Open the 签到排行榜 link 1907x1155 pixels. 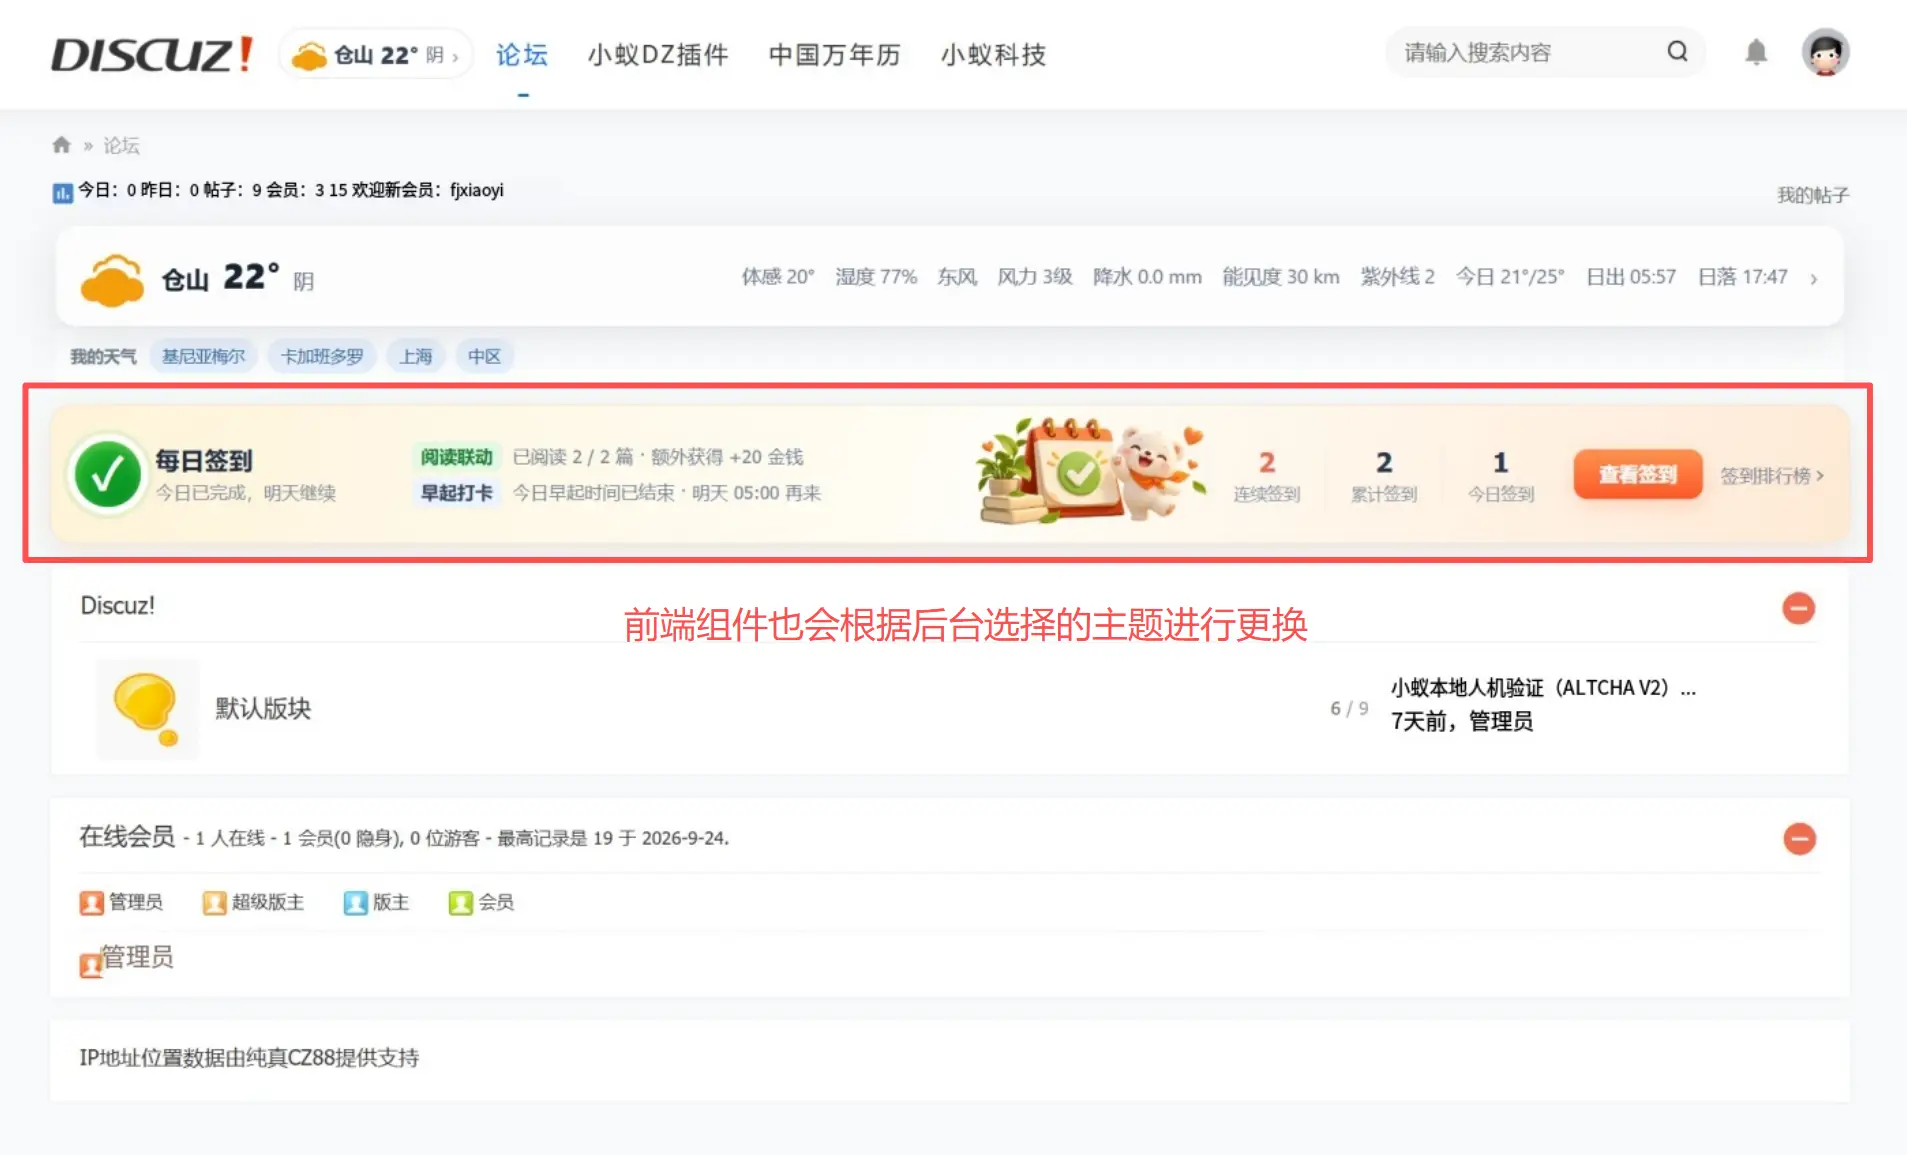click(x=1772, y=476)
